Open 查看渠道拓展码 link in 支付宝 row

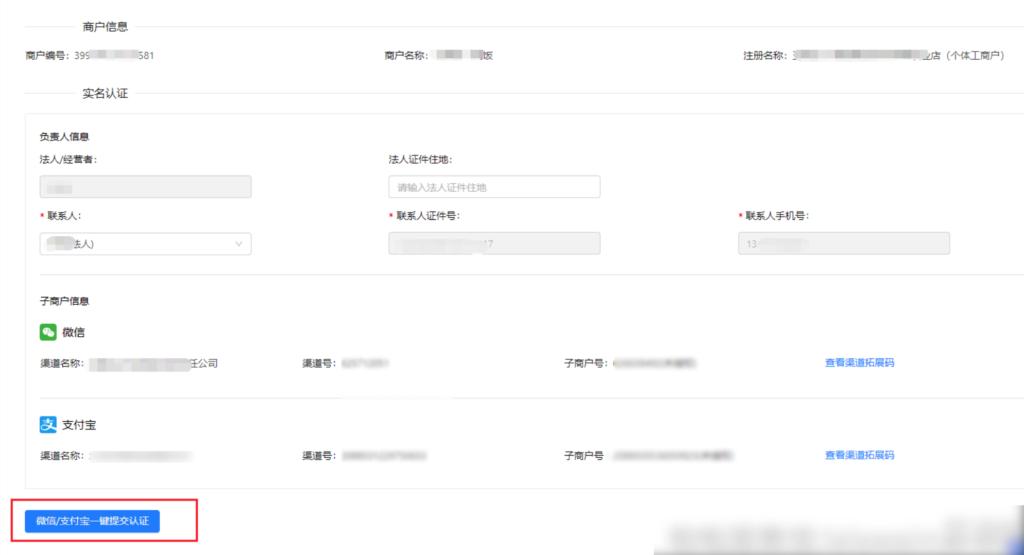[x=859, y=455]
